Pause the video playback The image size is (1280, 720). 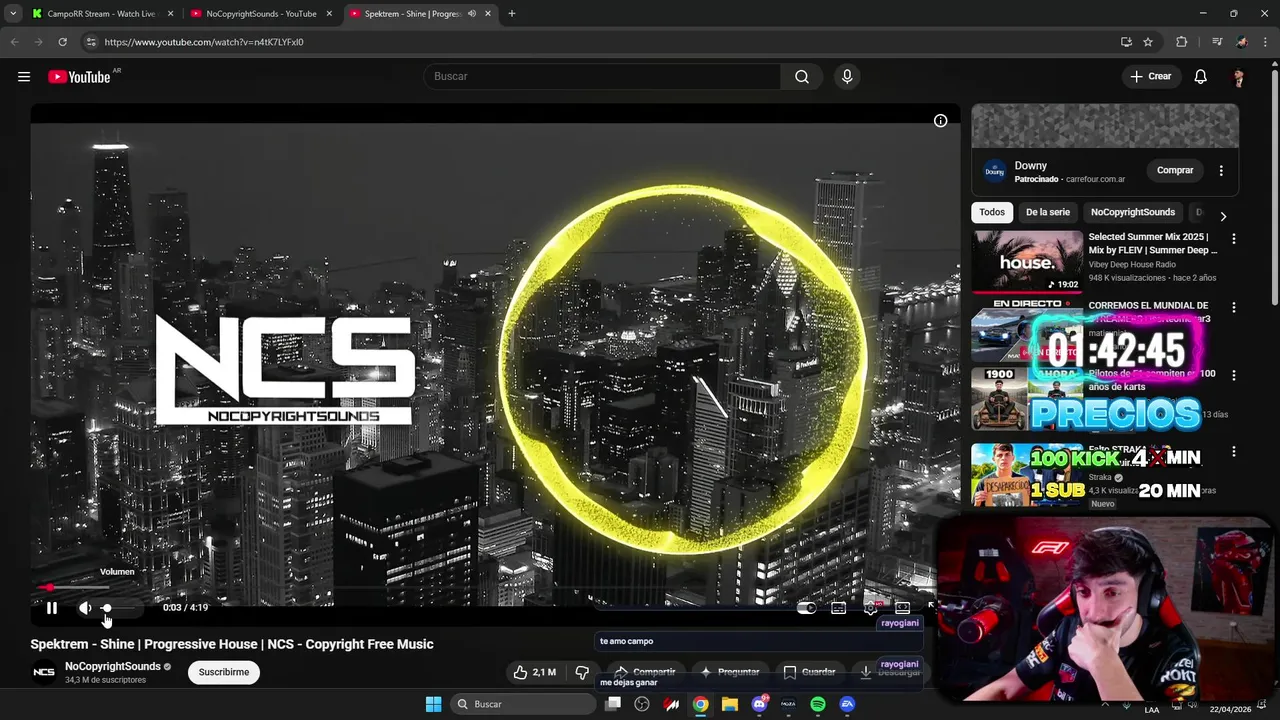[x=52, y=607]
